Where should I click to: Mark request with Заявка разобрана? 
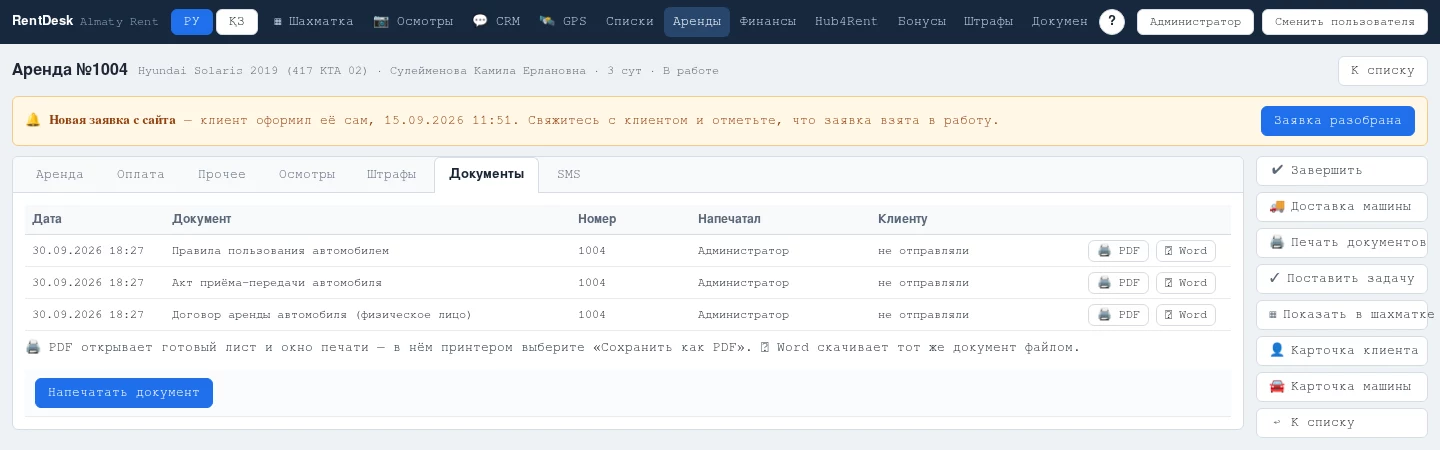click(x=1337, y=121)
